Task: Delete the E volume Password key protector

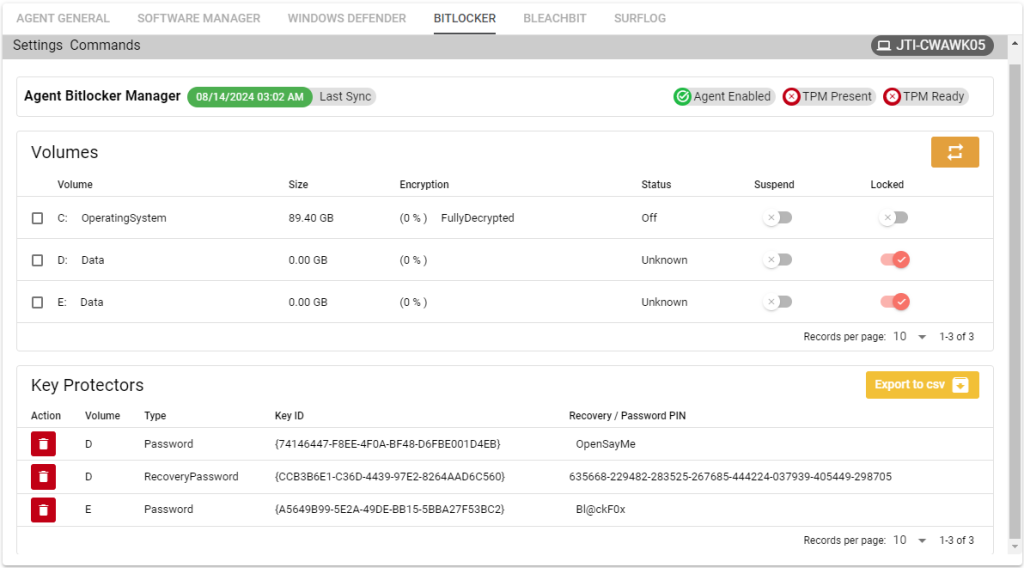Action: tap(43, 510)
